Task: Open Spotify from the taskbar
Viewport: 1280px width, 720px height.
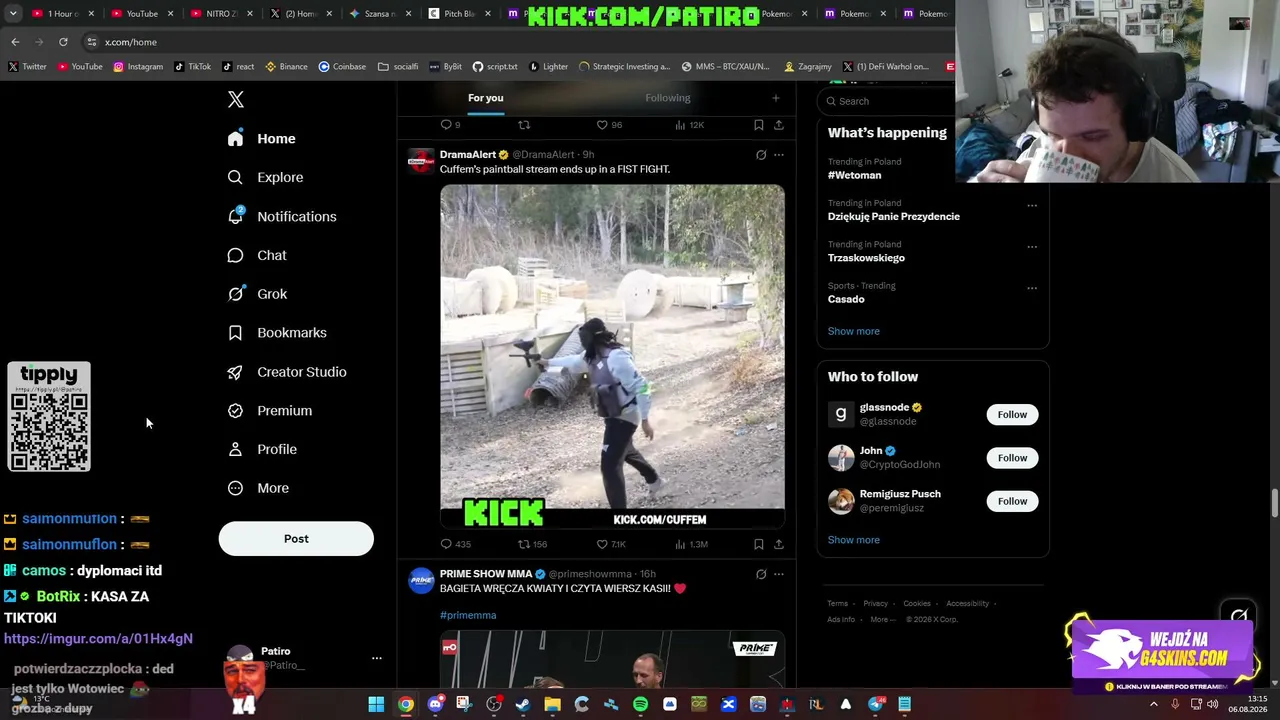Action: pos(640,704)
